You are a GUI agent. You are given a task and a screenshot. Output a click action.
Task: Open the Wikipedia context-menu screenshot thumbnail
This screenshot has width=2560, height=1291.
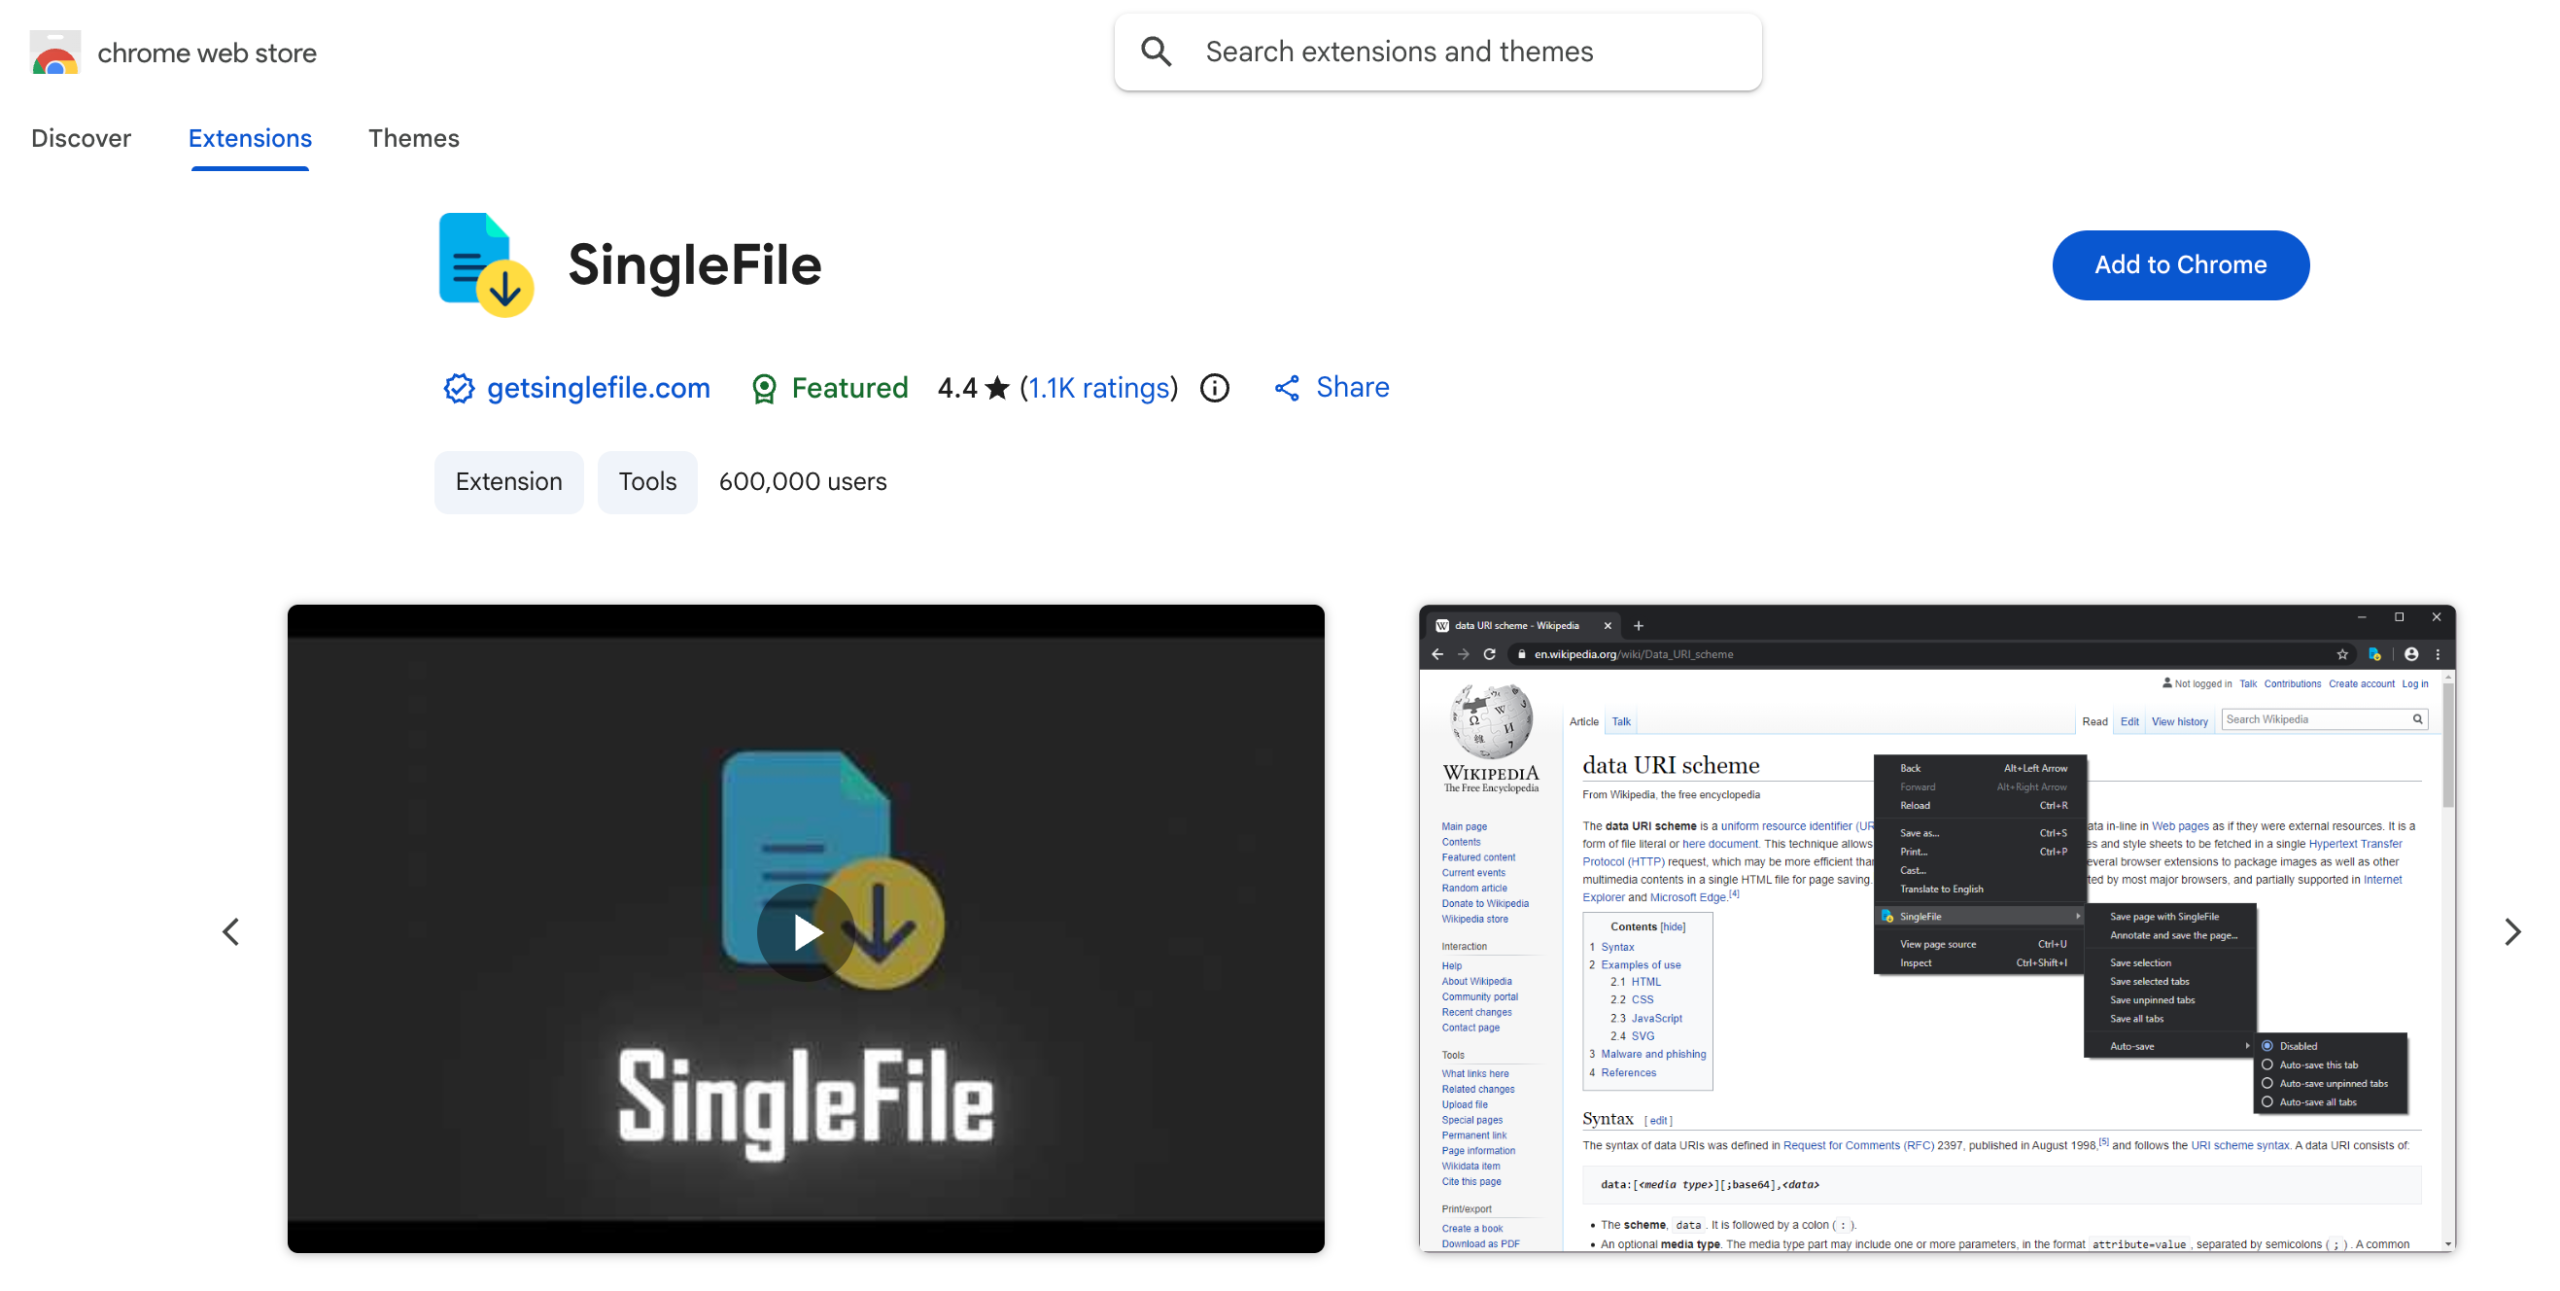pos(1936,928)
